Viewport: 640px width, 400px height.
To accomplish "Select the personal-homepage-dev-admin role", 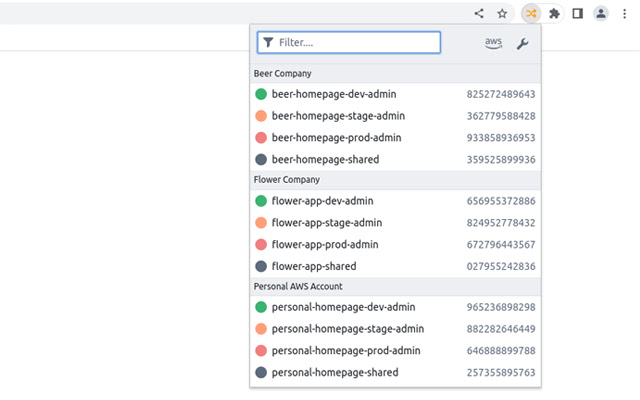I will (x=396, y=307).
